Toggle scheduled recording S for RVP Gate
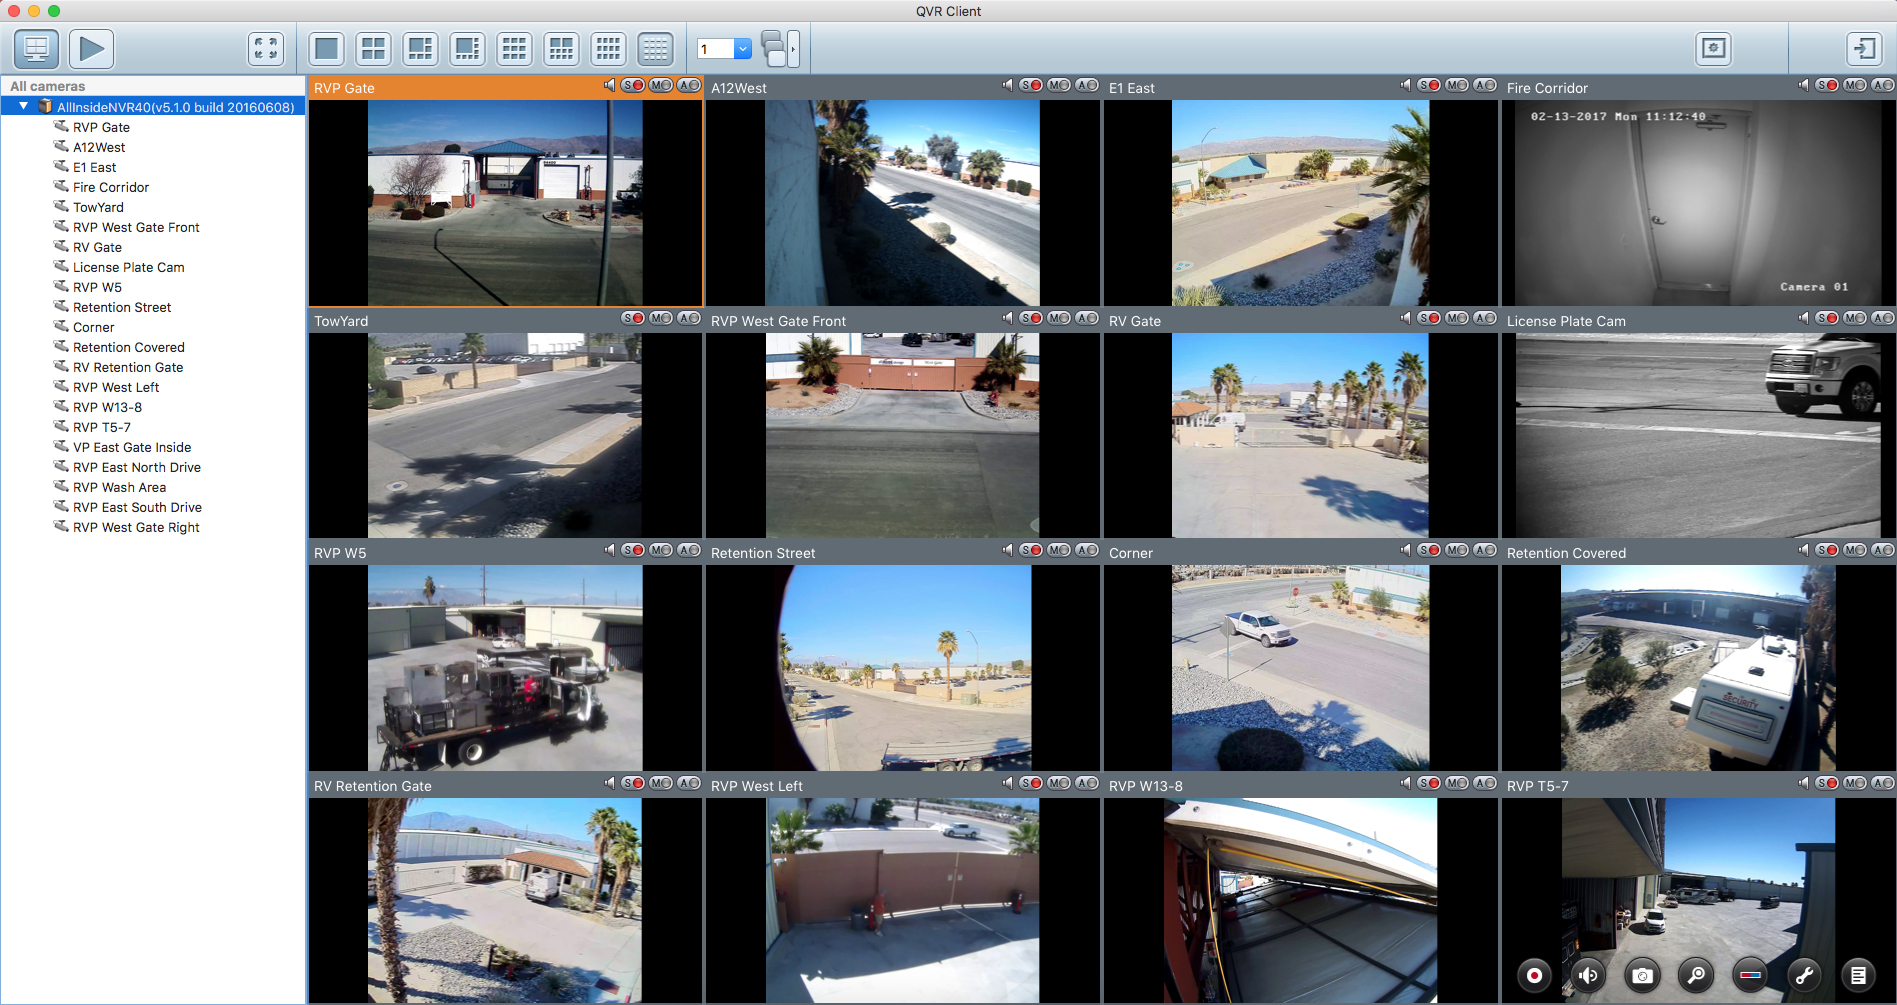Viewport: 1897px width, 1005px height. coord(633,86)
